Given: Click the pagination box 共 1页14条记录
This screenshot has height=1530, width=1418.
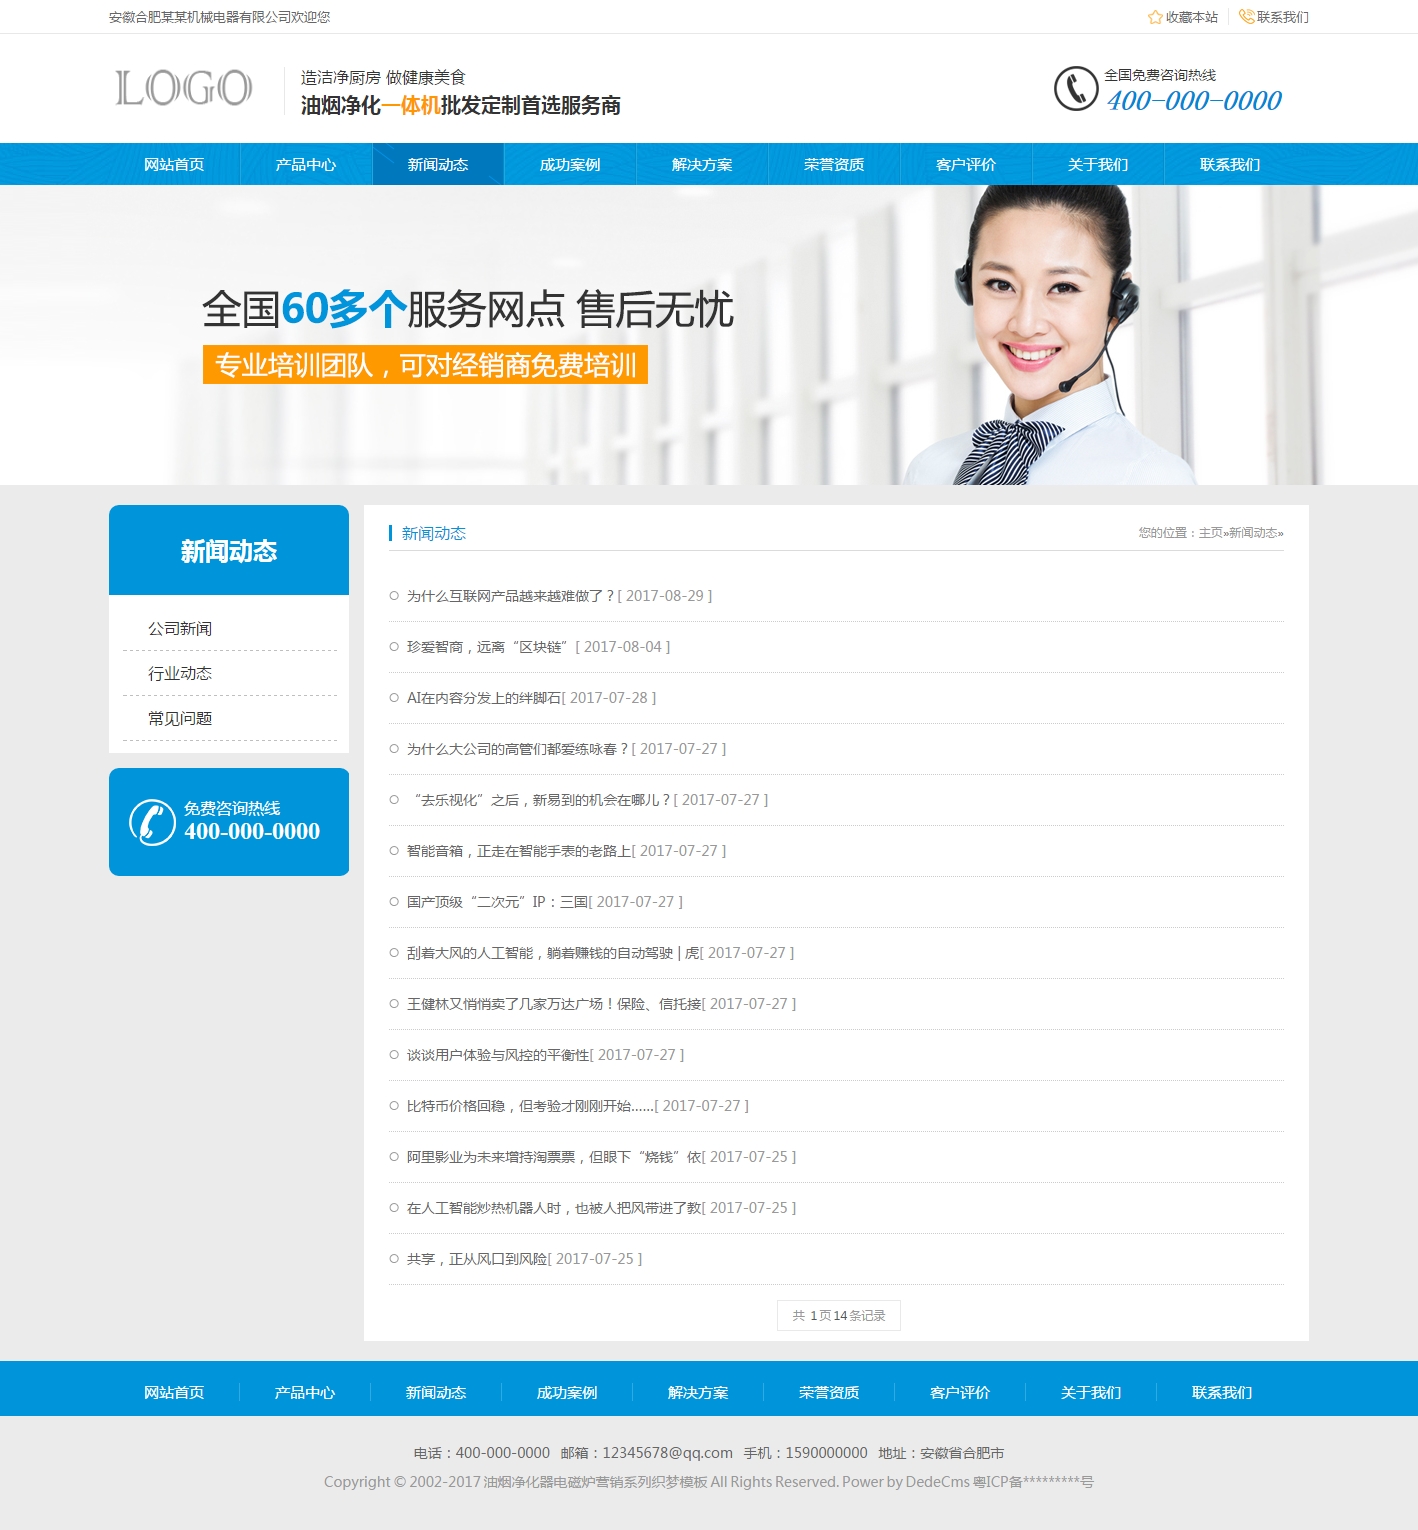Looking at the screenshot, I should click(x=839, y=1316).
